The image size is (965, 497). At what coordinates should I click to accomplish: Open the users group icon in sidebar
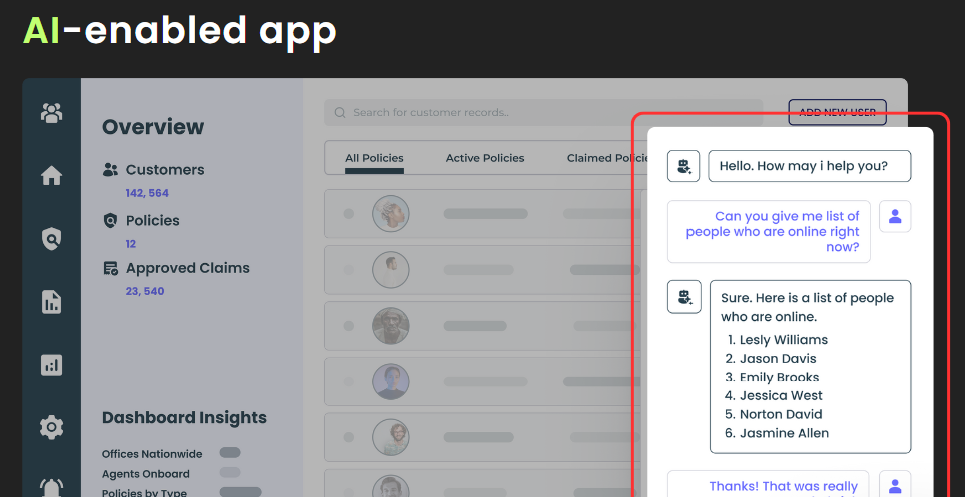[51, 113]
